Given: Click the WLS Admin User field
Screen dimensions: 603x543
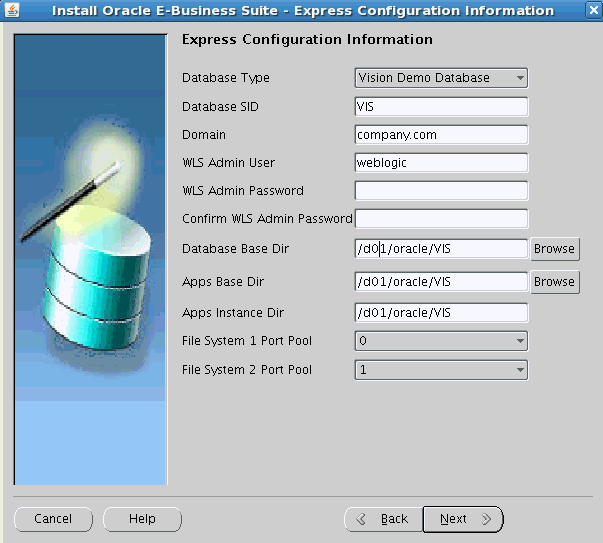Looking at the screenshot, I should pos(441,163).
